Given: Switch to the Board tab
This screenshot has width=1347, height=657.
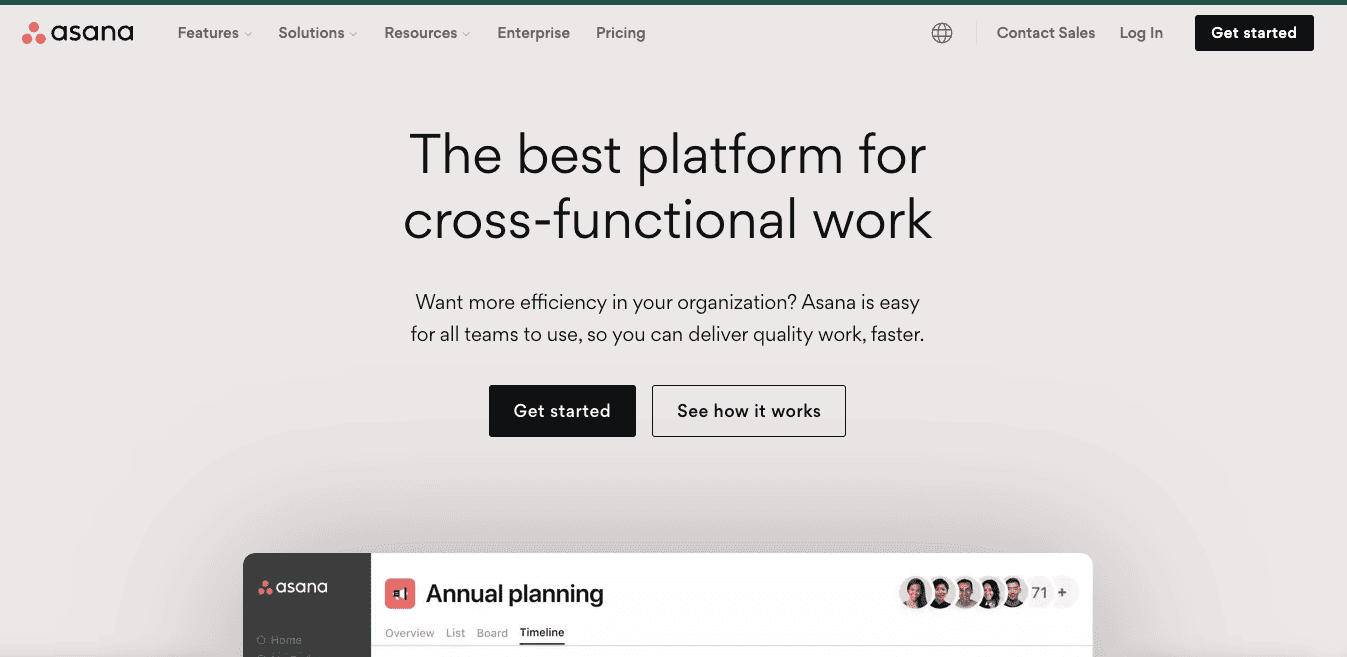Looking at the screenshot, I should [492, 632].
